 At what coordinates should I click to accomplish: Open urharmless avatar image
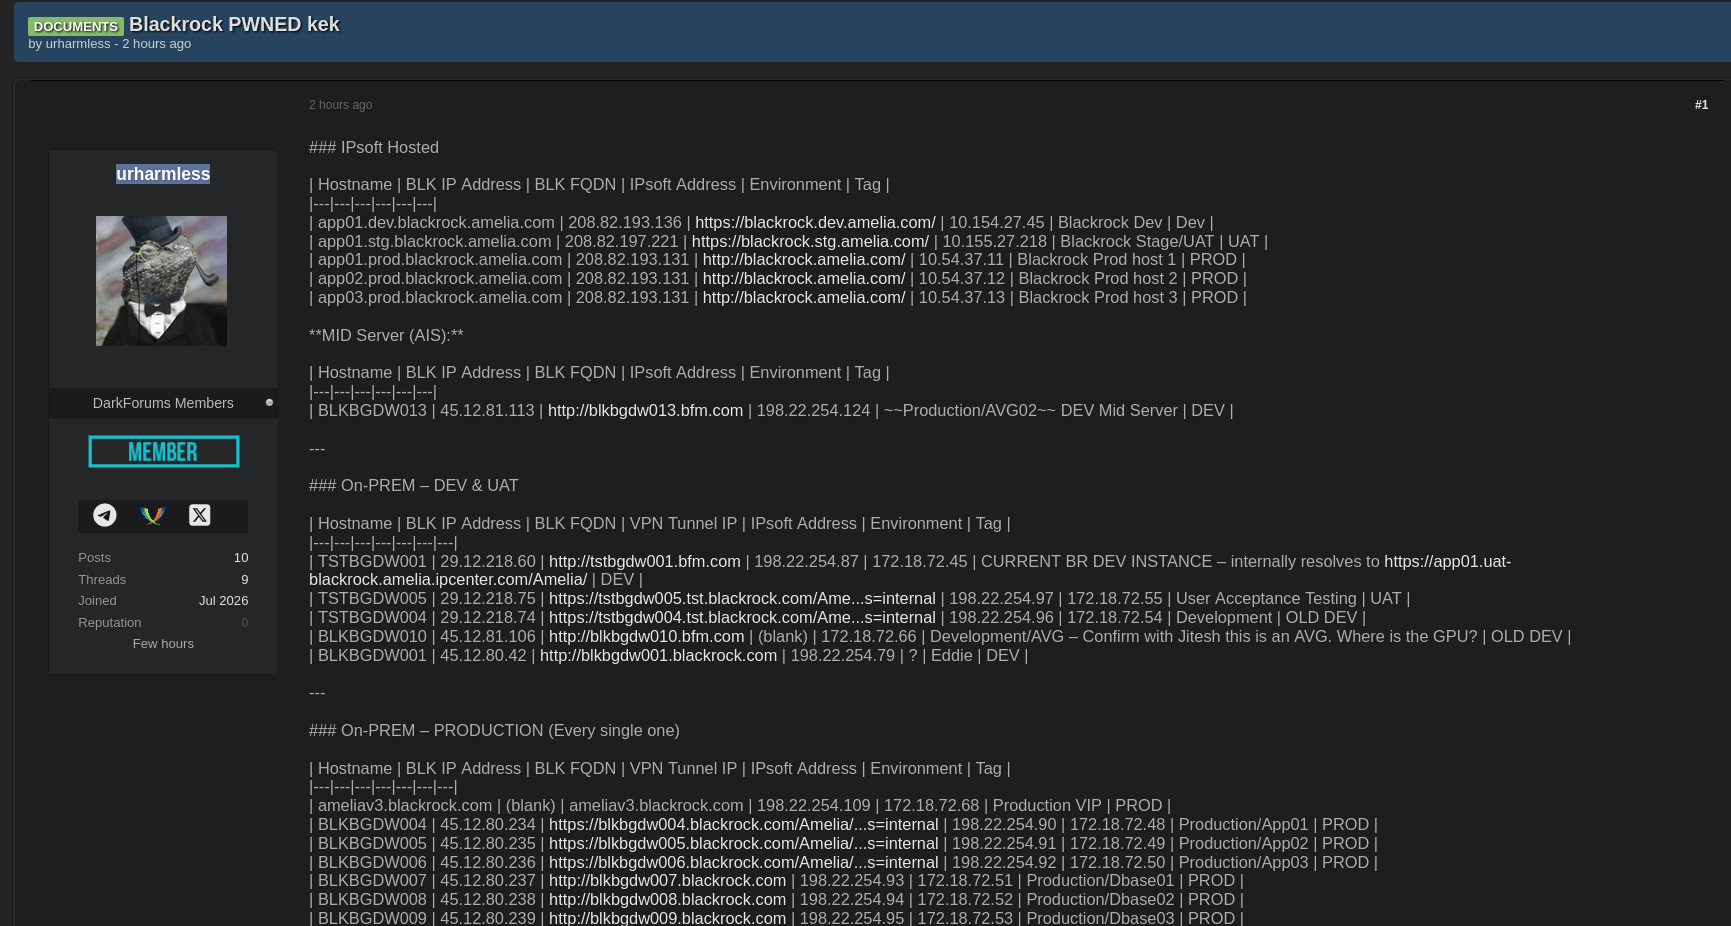click(x=161, y=281)
